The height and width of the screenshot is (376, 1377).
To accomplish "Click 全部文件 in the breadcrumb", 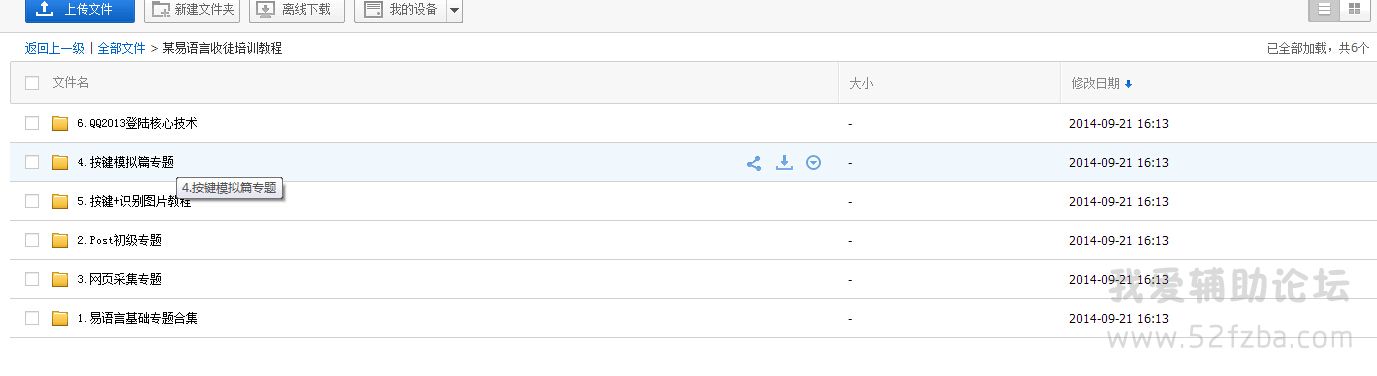I will tap(121, 48).
